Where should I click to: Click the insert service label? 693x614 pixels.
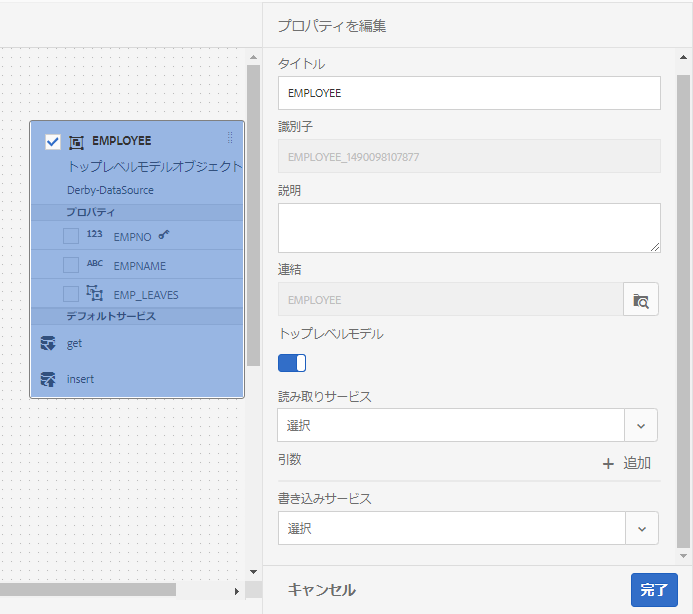tap(80, 379)
